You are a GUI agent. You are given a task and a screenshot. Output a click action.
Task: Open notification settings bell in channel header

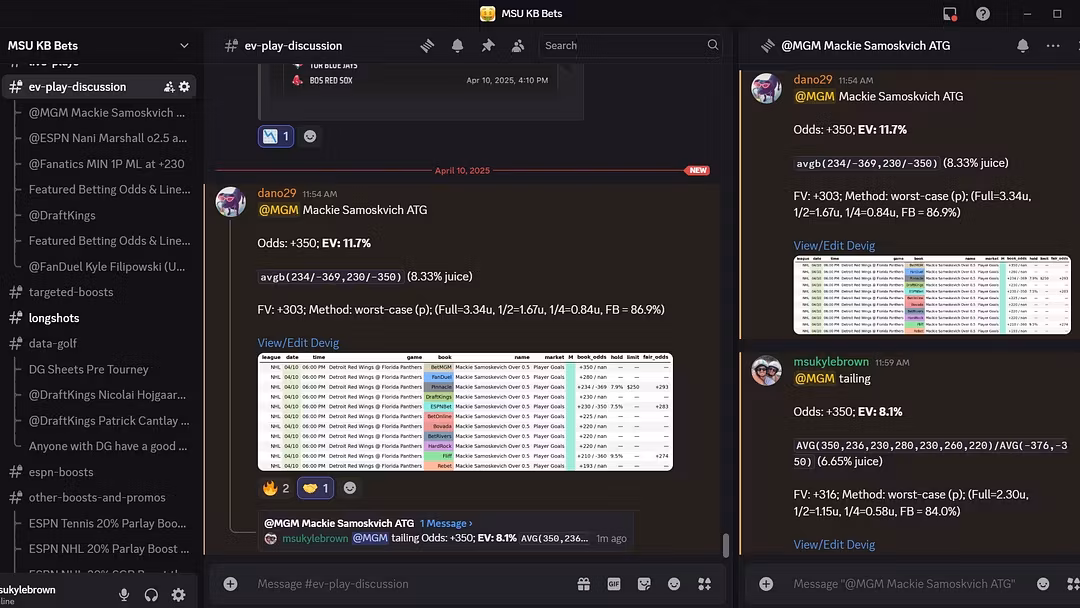(457, 45)
